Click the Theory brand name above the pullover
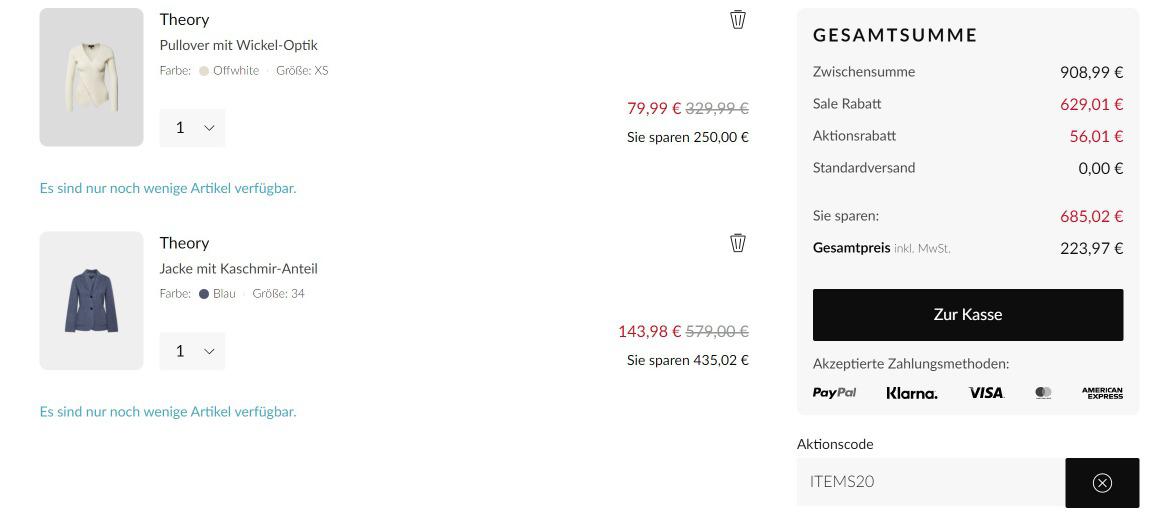The height and width of the screenshot is (513, 1156). (x=184, y=20)
